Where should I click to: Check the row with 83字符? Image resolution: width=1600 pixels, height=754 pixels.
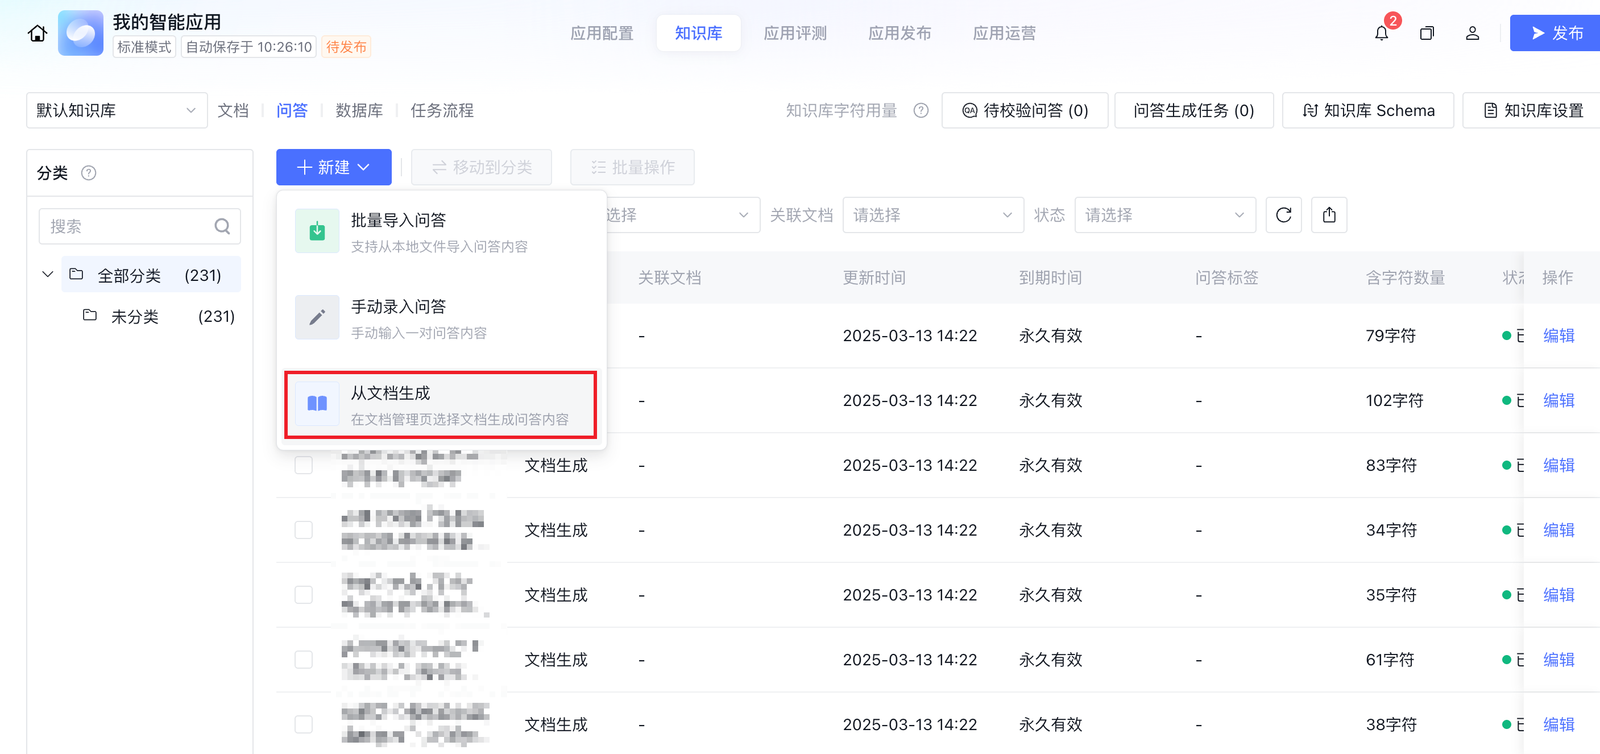[x=304, y=465]
